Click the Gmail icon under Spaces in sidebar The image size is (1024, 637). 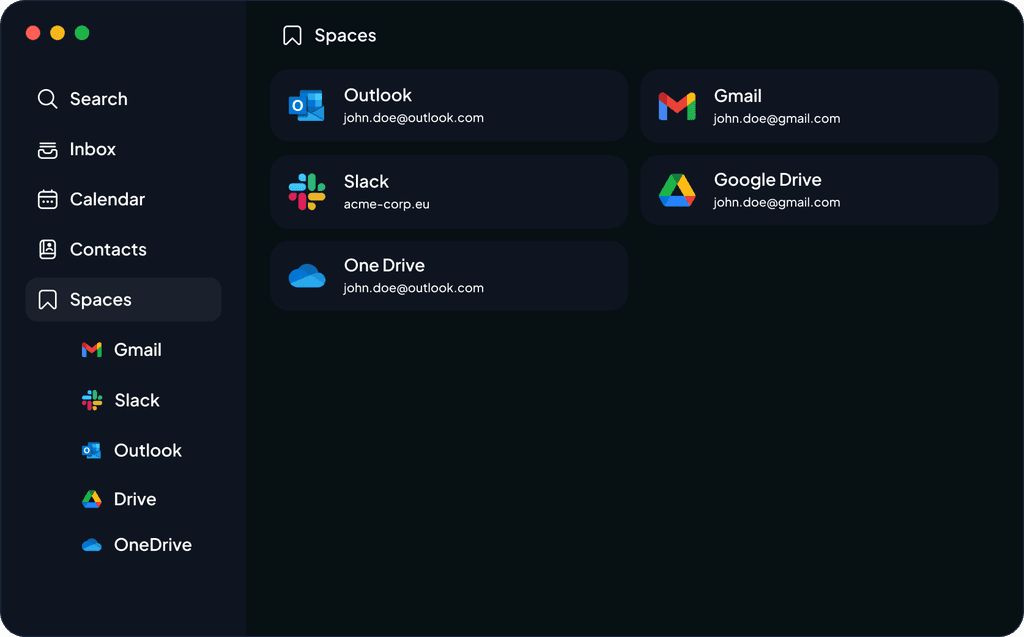pyautogui.click(x=91, y=350)
